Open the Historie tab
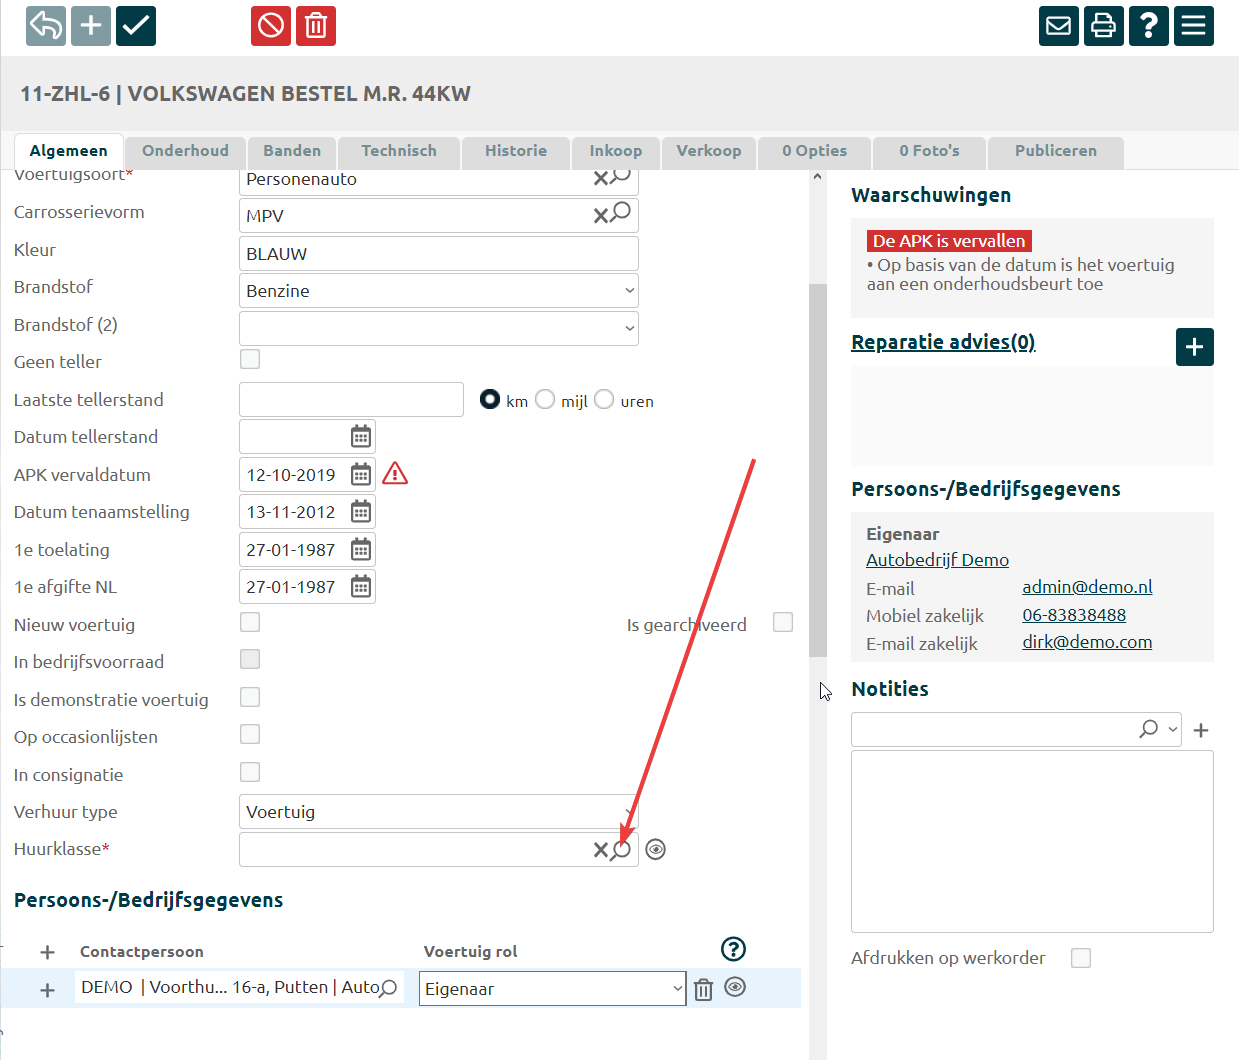 (515, 151)
